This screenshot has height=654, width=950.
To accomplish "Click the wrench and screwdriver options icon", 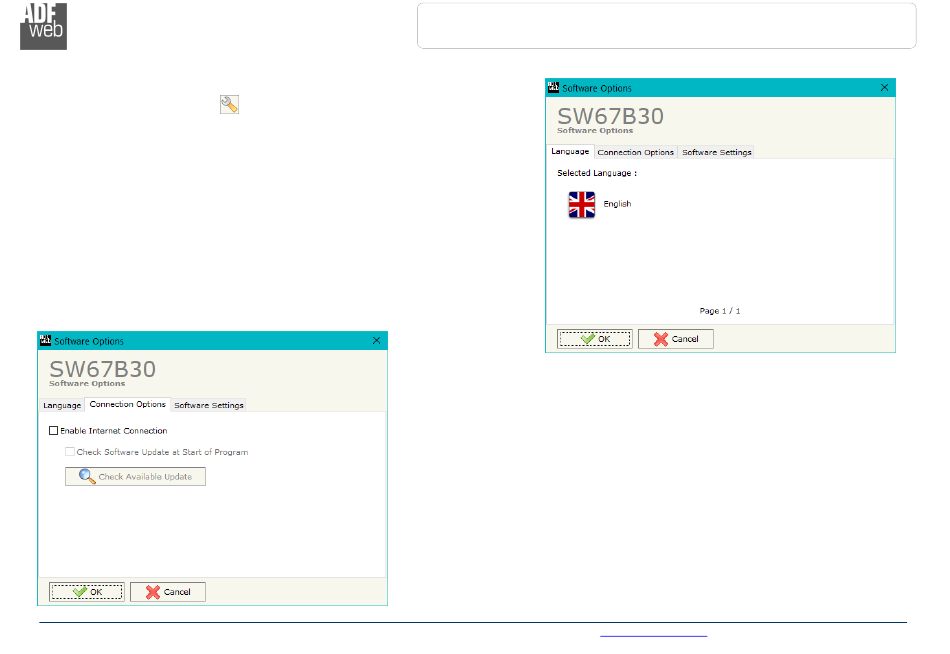I will (x=229, y=104).
